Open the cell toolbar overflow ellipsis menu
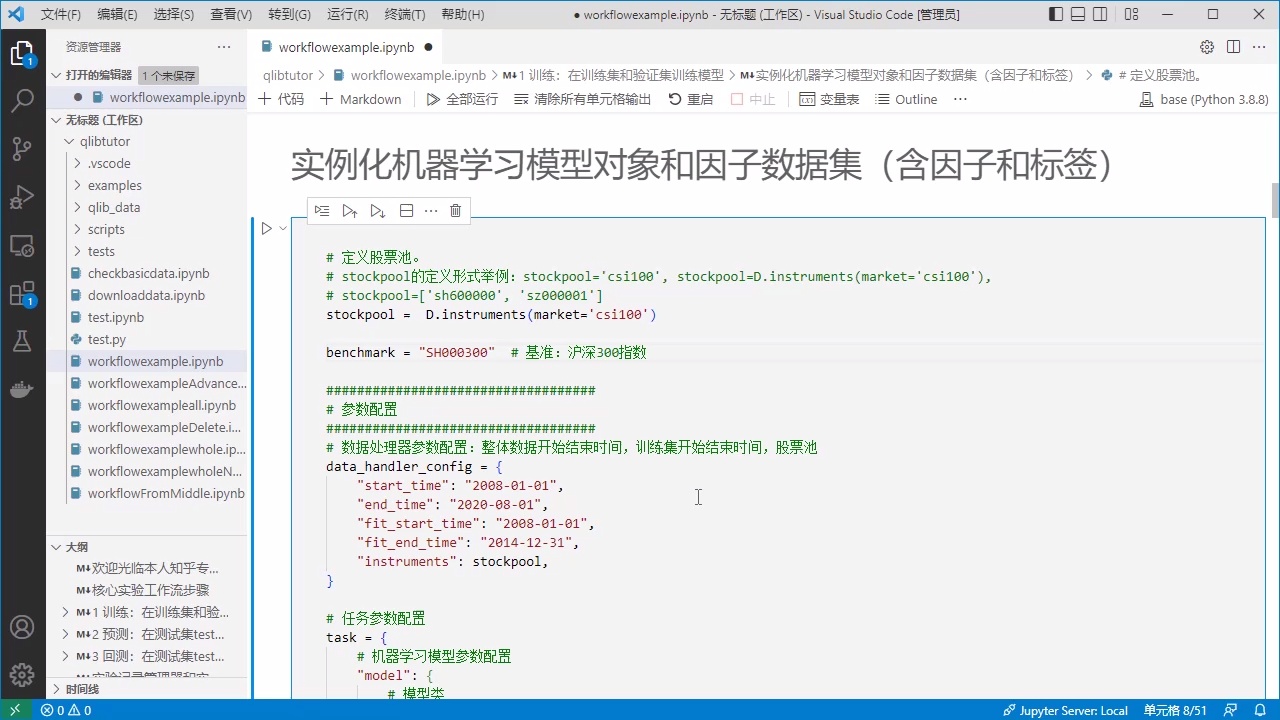The image size is (1280, 720). pos(431,210)
